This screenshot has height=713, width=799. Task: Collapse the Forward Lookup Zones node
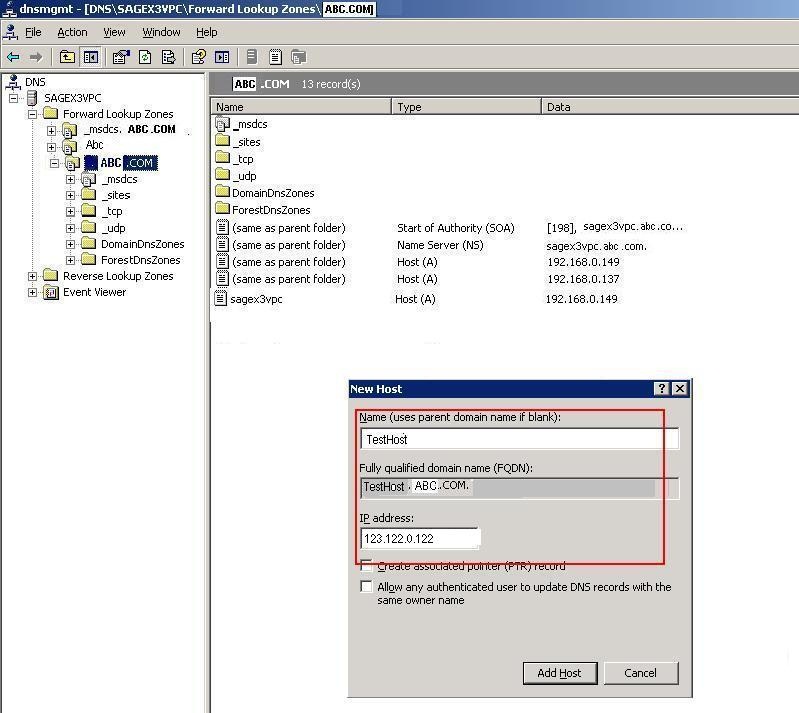coord(33,114)
